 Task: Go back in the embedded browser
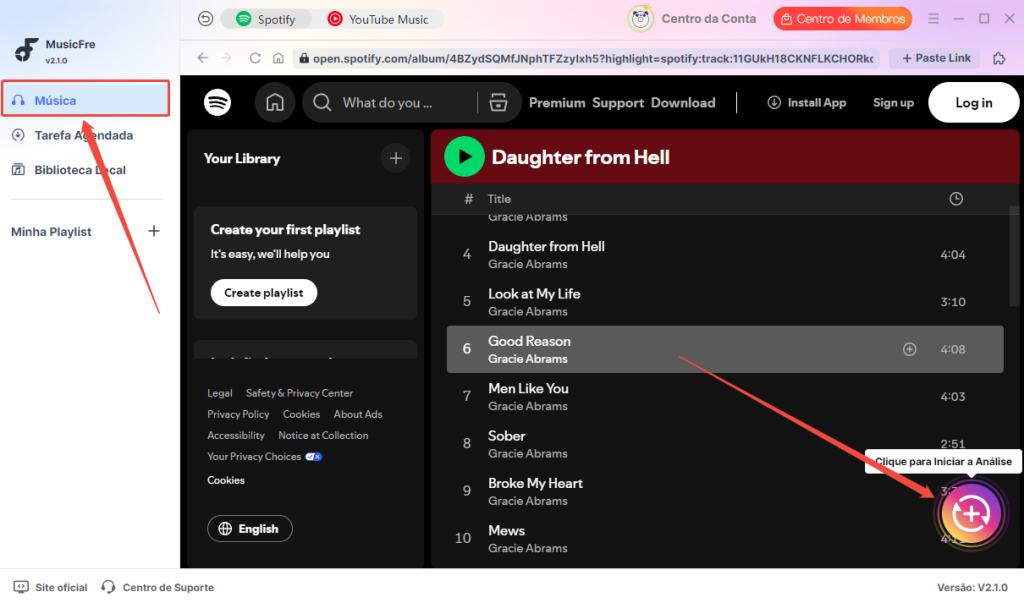pyautogui.click(x=203, y=58)
